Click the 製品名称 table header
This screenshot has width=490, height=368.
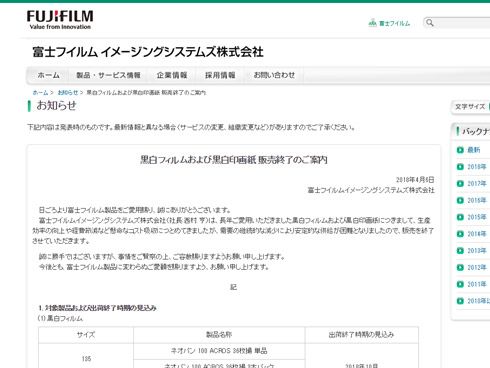pyautogui.click(x=219, y=335)
